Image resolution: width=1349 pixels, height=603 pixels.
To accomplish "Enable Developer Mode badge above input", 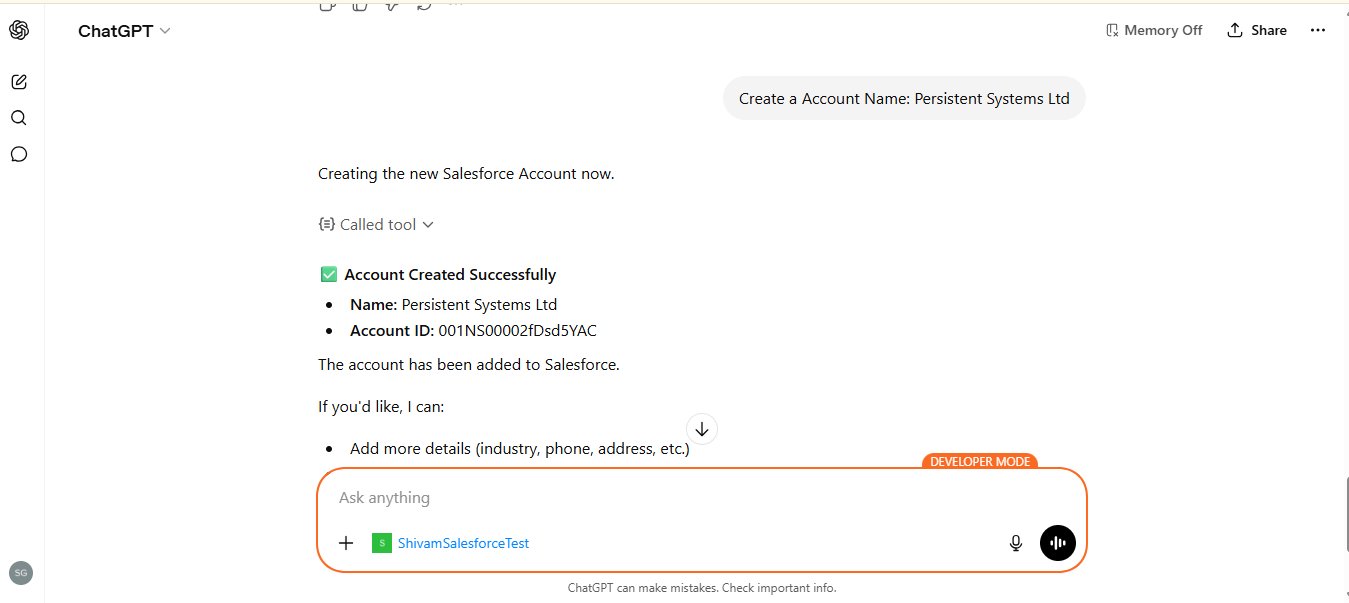I will pos(979,461).
